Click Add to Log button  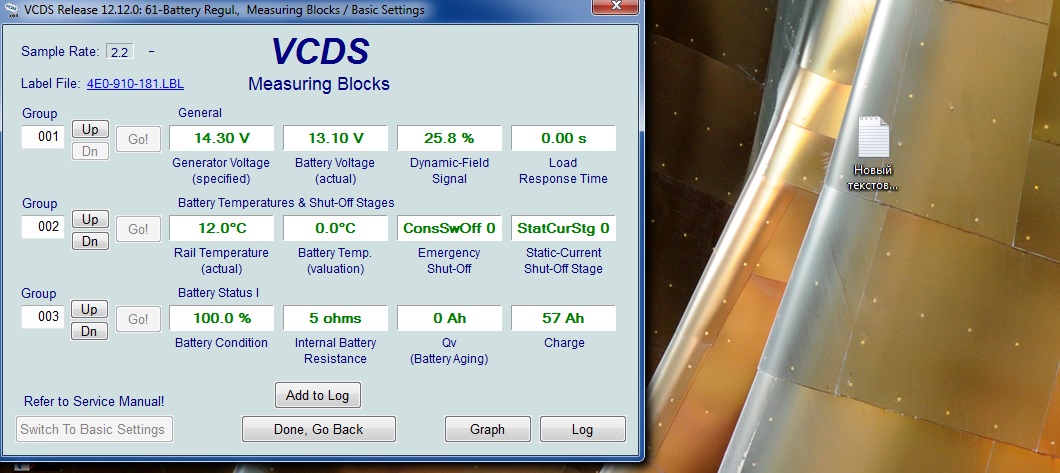318,395
